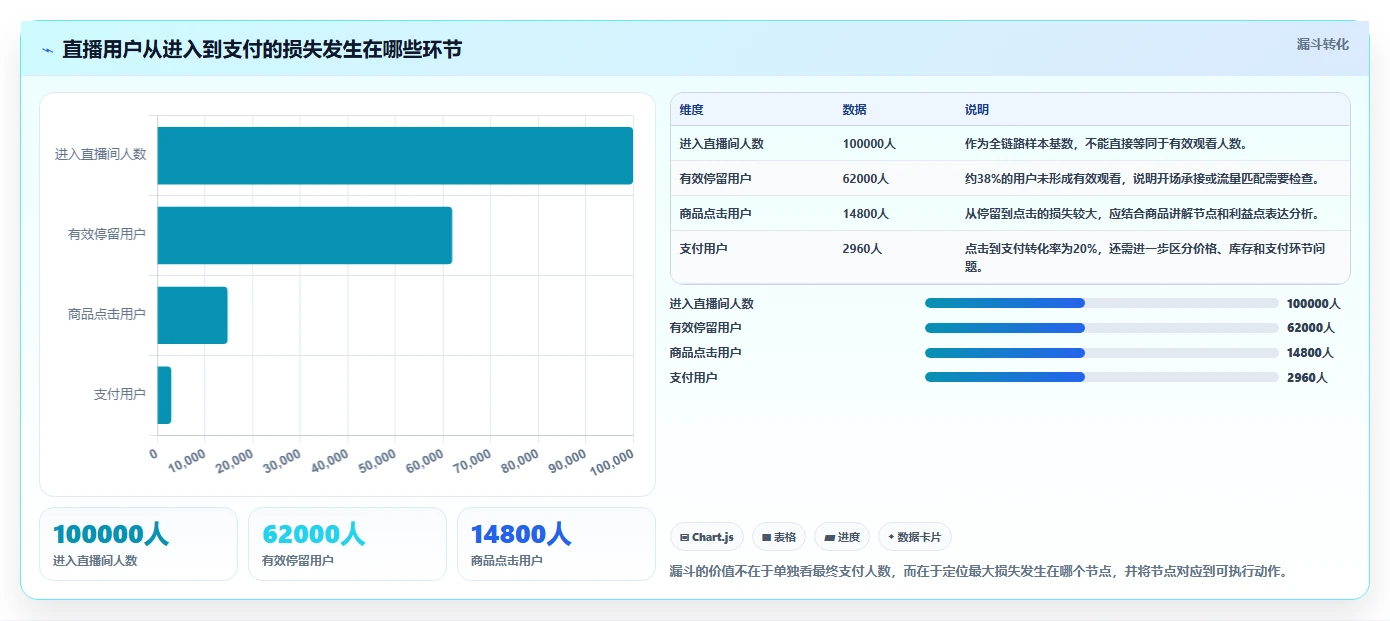Click the 有效停留用户 bar in chart
1390x621 pixels.
(305, 235)
